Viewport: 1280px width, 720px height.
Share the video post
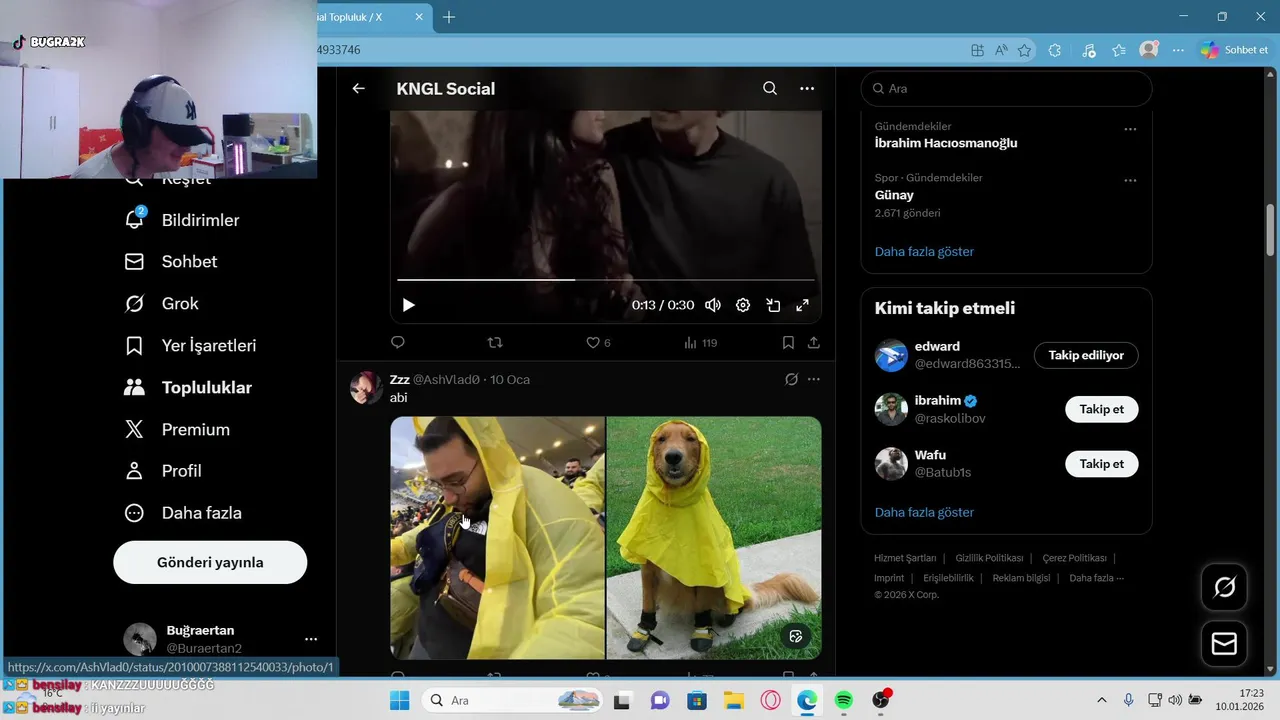click(x=814, y=342)
